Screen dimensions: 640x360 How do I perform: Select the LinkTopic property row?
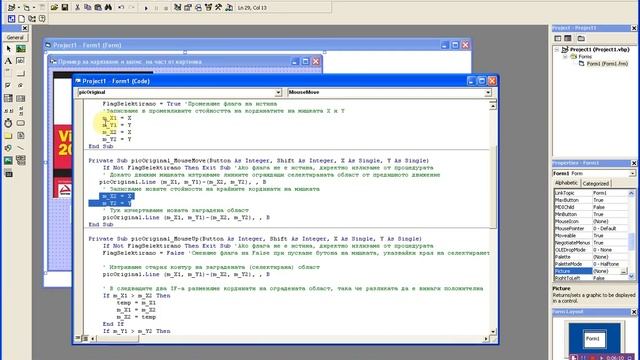click(591, 193)
